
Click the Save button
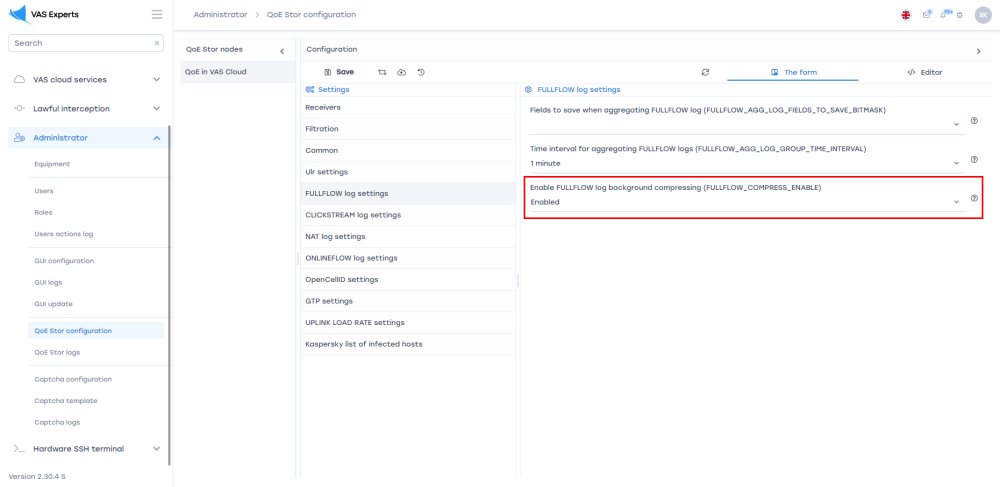click(339, 72)
